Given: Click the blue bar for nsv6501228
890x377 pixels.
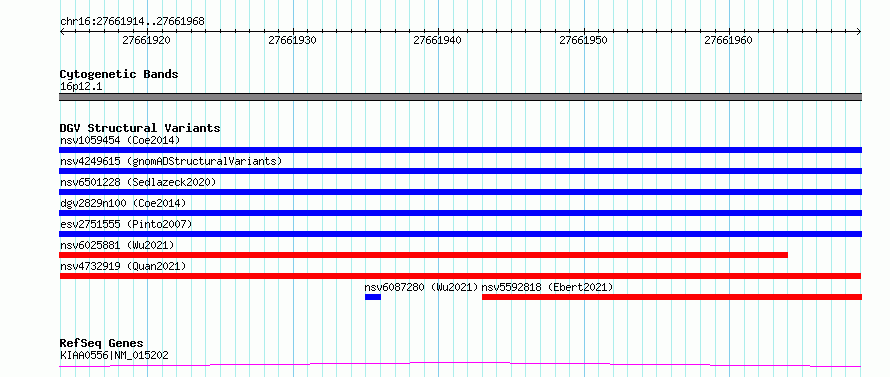Looking at the screenshot, I should click(x=460, y=192).
